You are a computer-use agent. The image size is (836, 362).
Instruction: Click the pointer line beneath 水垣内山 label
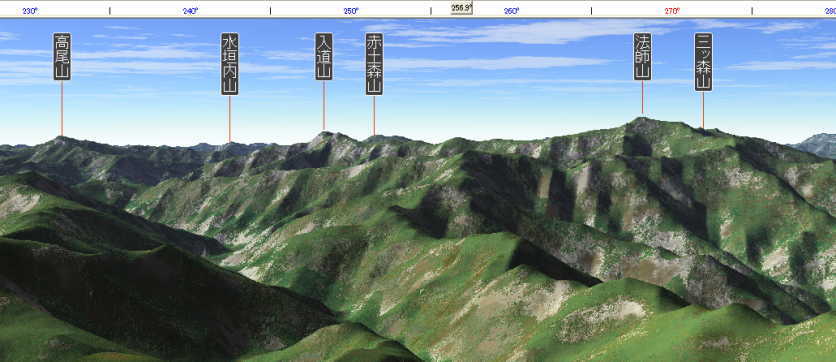[230, 119]
